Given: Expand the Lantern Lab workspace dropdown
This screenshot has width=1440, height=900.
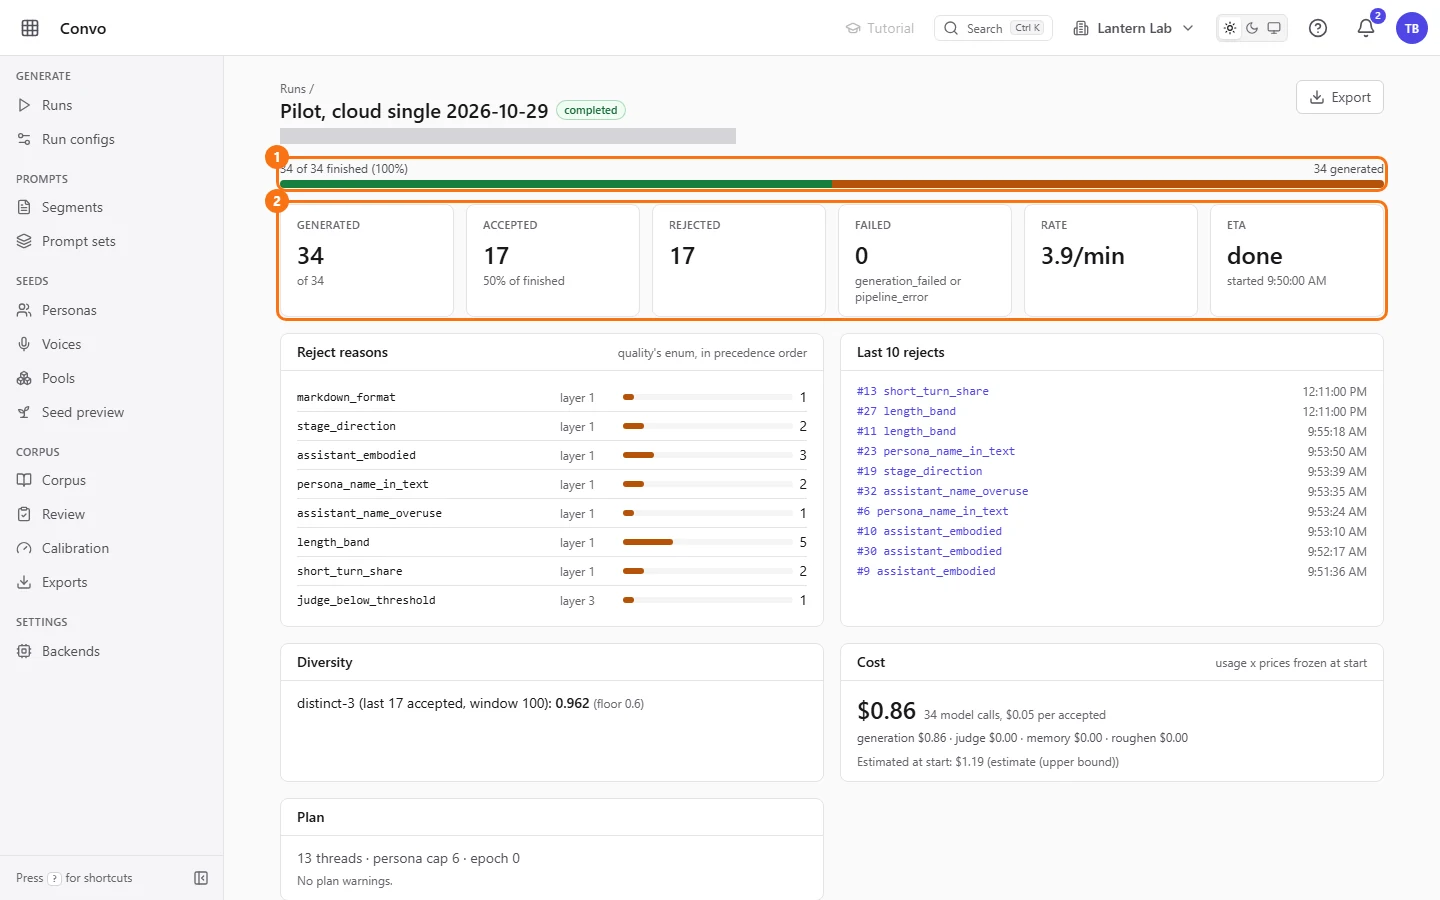Looking at the screenshot, I should click(x=1133, y=28).
